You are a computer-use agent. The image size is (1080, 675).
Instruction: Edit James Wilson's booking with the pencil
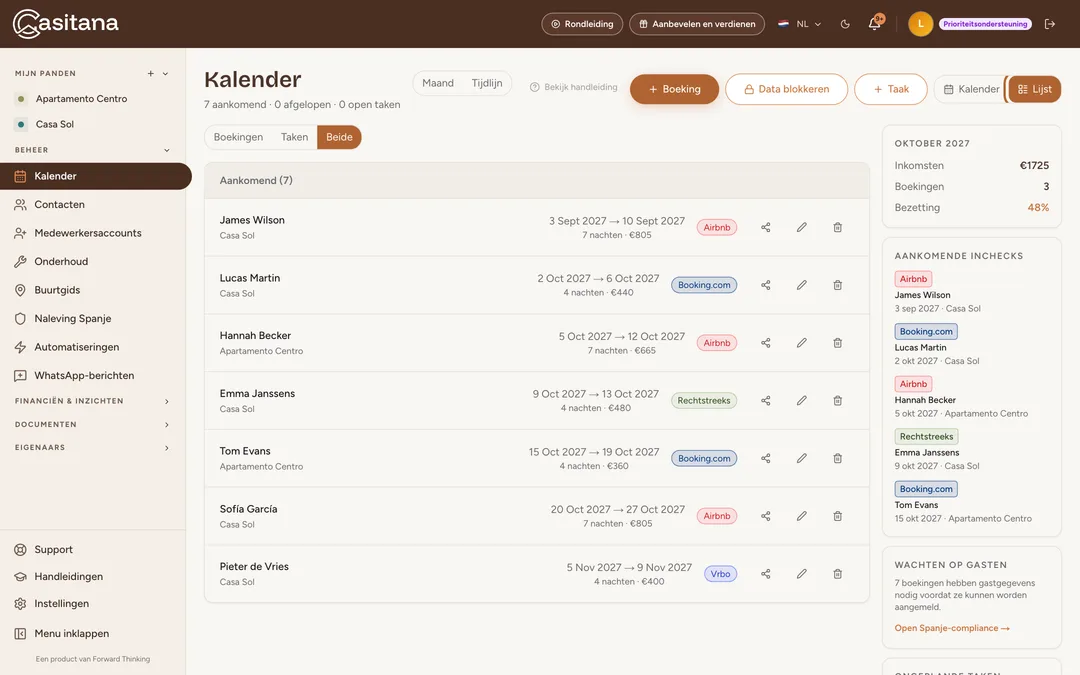[802, 227]
